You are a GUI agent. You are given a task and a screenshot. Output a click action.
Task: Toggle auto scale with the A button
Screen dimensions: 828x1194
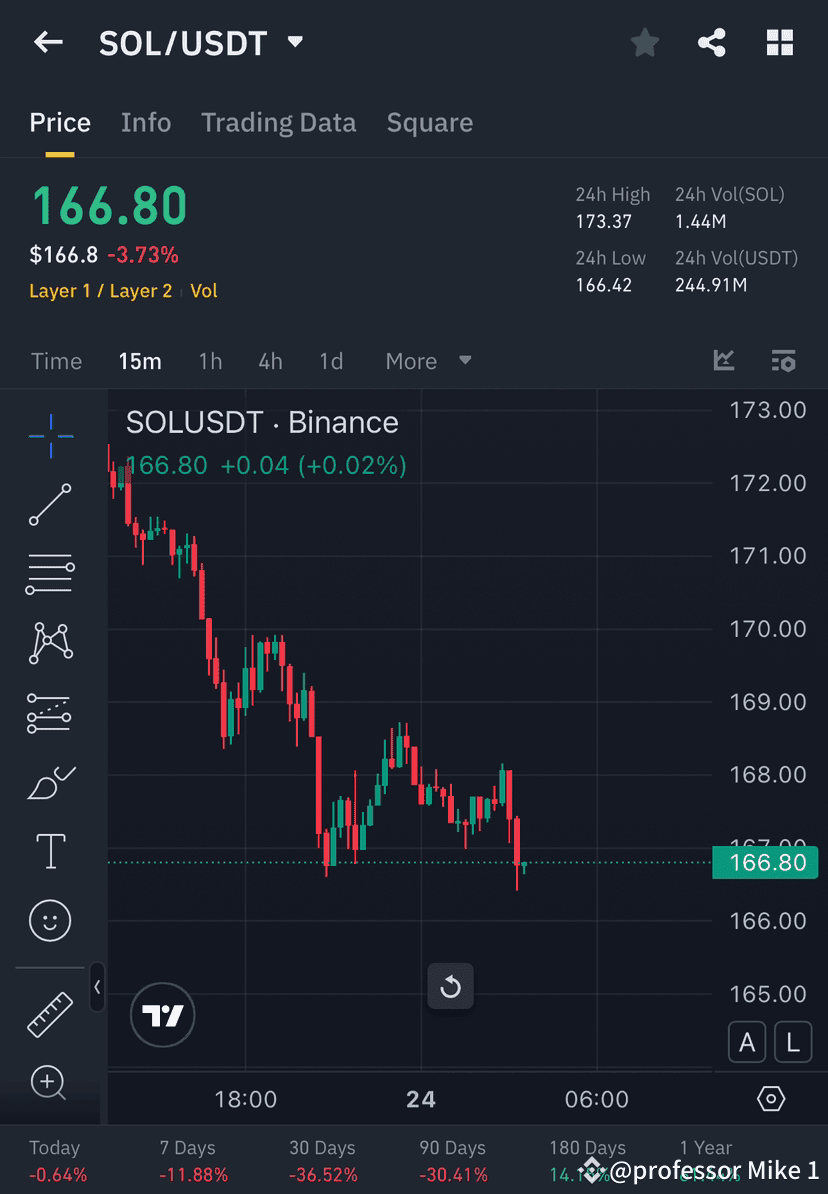point(747,1042)
